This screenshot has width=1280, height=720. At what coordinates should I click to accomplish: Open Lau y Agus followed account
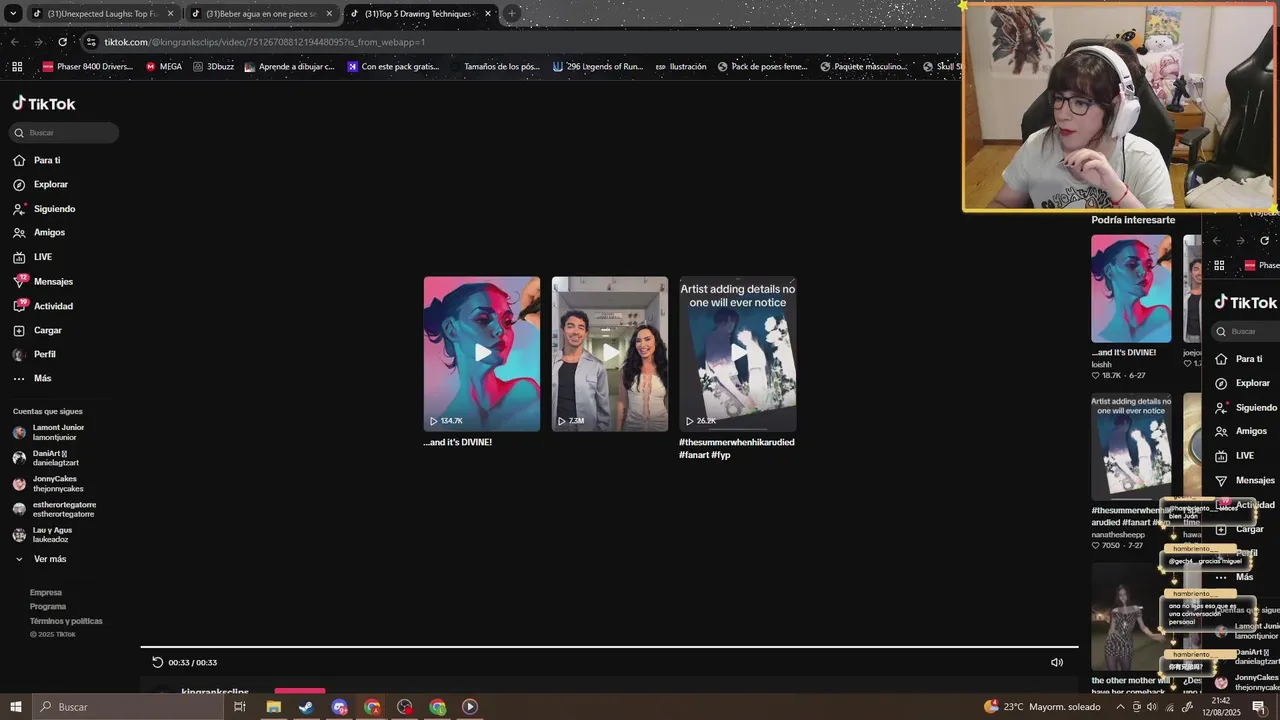coord(43,535)
